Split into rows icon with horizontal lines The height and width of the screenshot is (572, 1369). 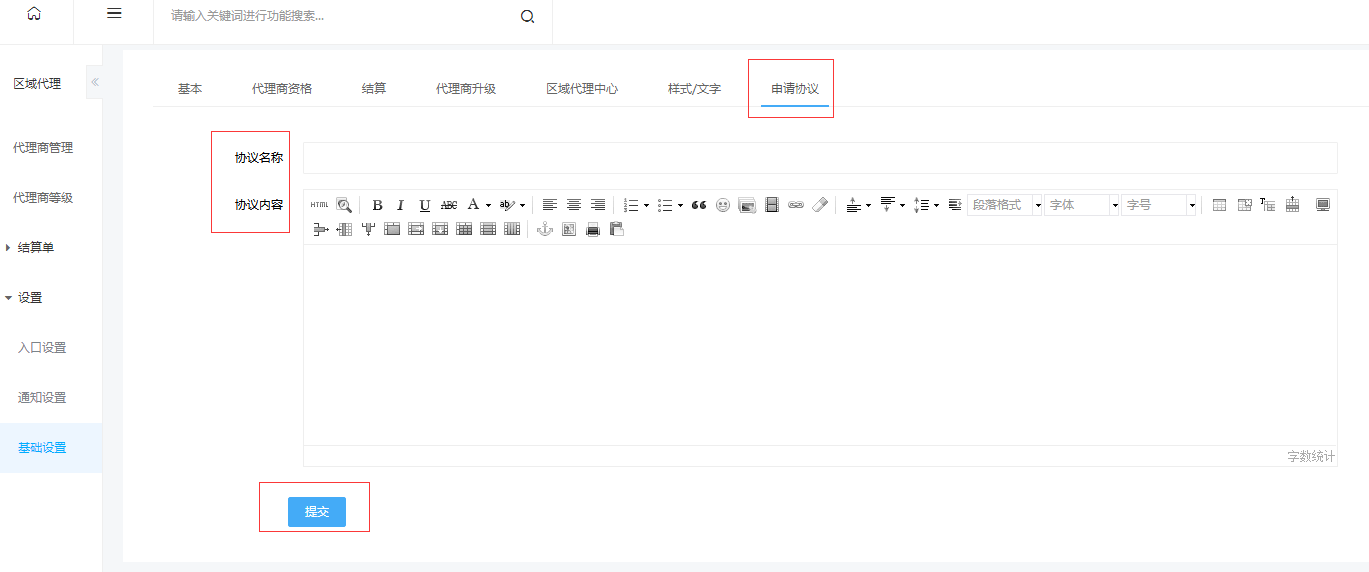tap(488, 229)
